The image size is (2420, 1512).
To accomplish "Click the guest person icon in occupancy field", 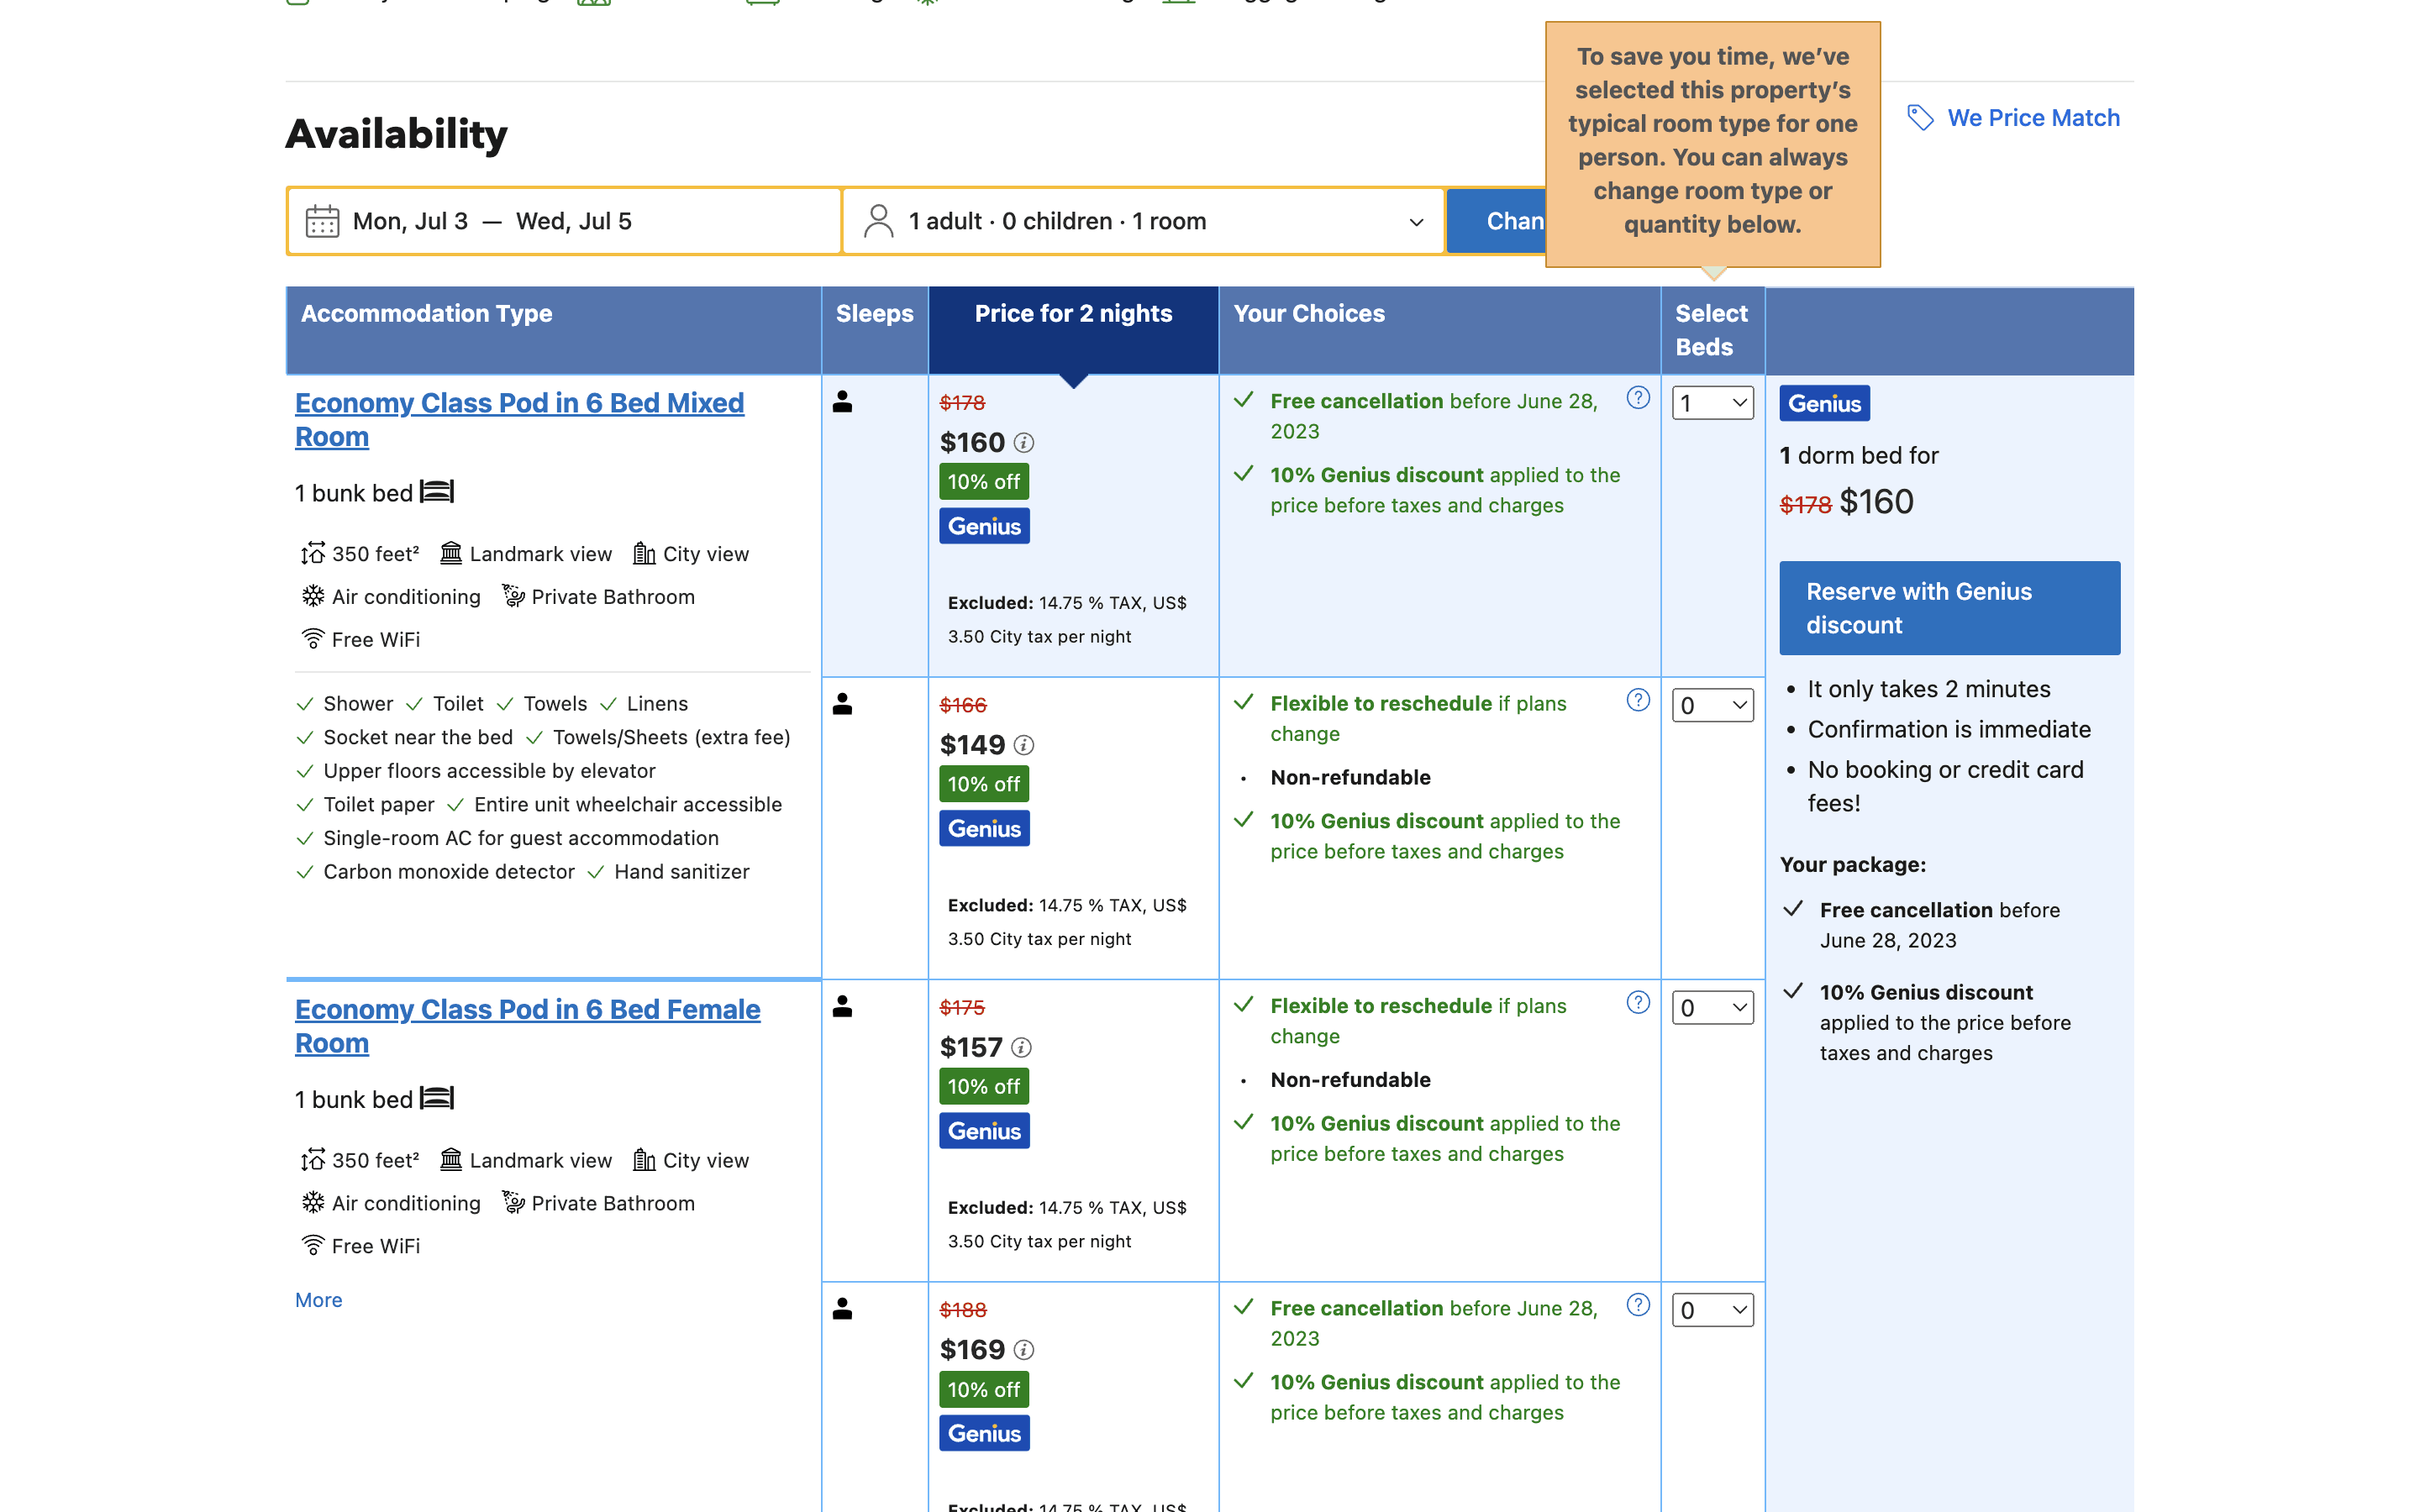I will 878,221.
